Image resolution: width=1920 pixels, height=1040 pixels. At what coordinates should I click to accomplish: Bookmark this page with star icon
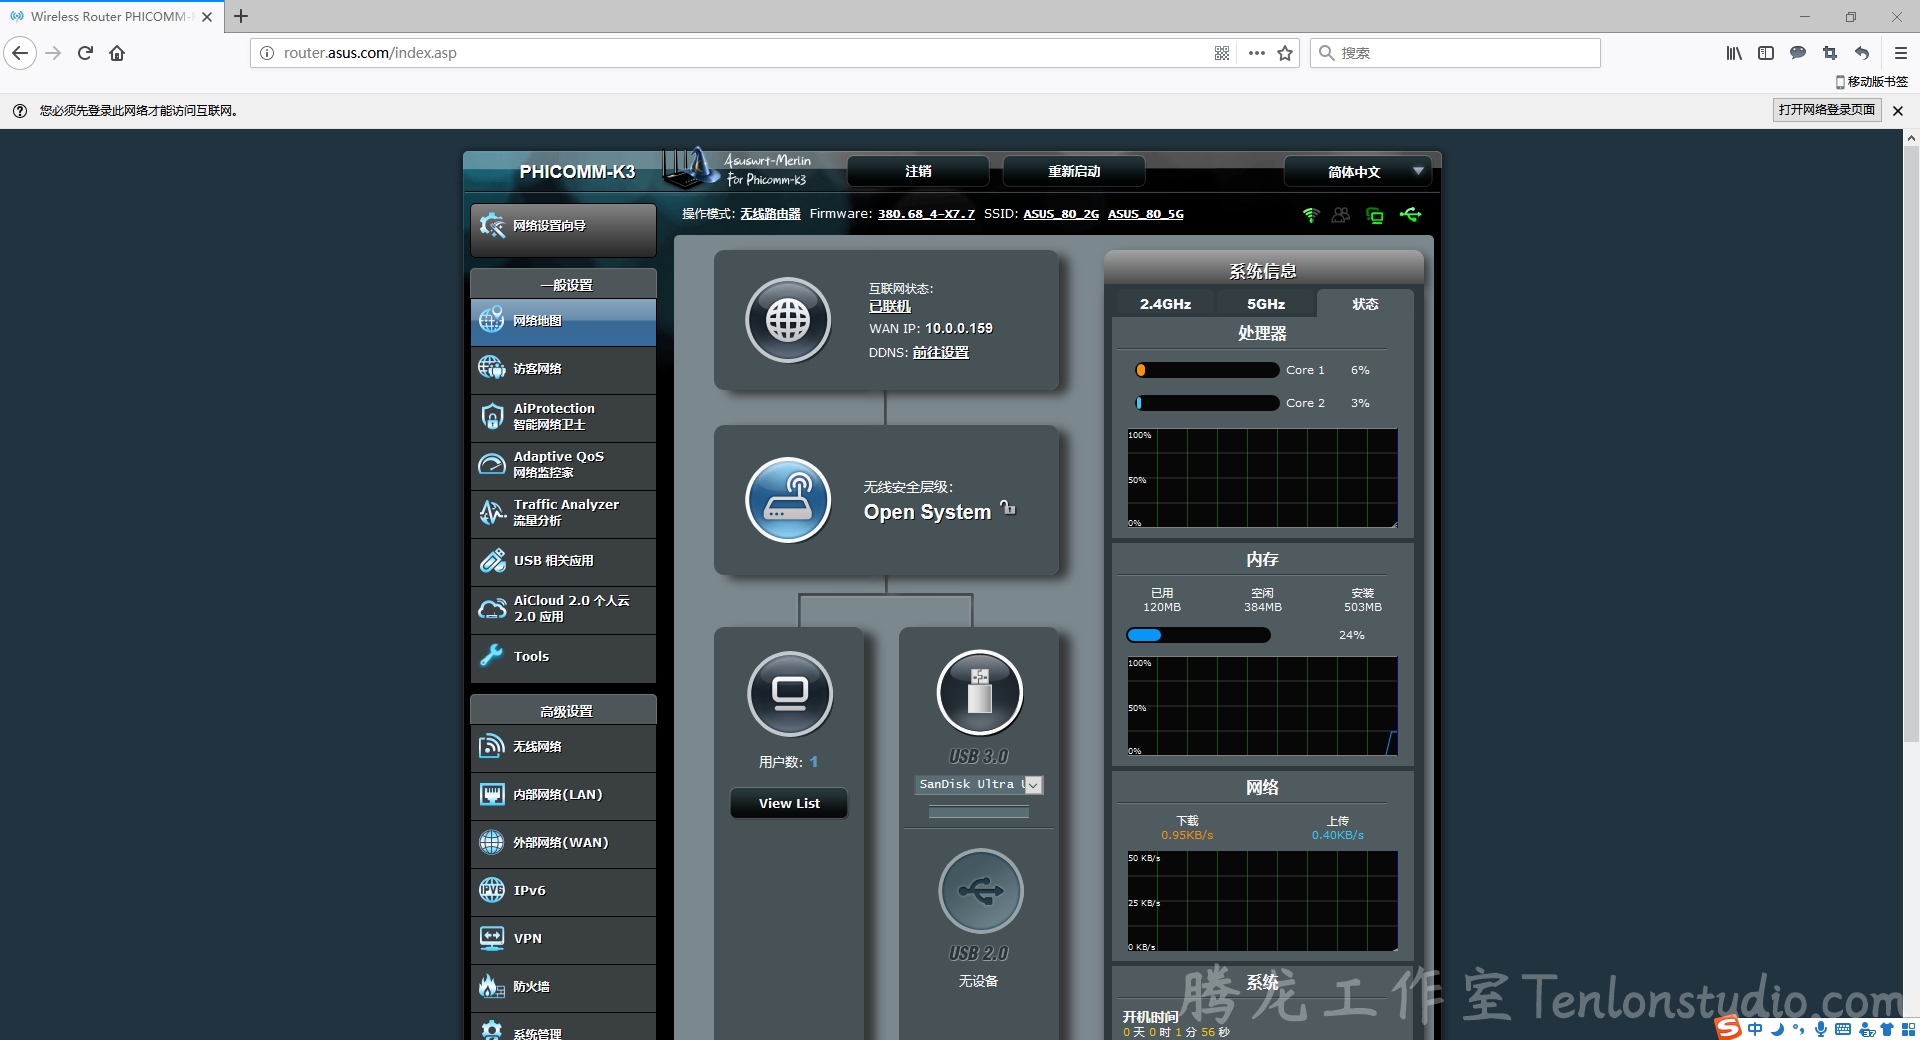1285,53
